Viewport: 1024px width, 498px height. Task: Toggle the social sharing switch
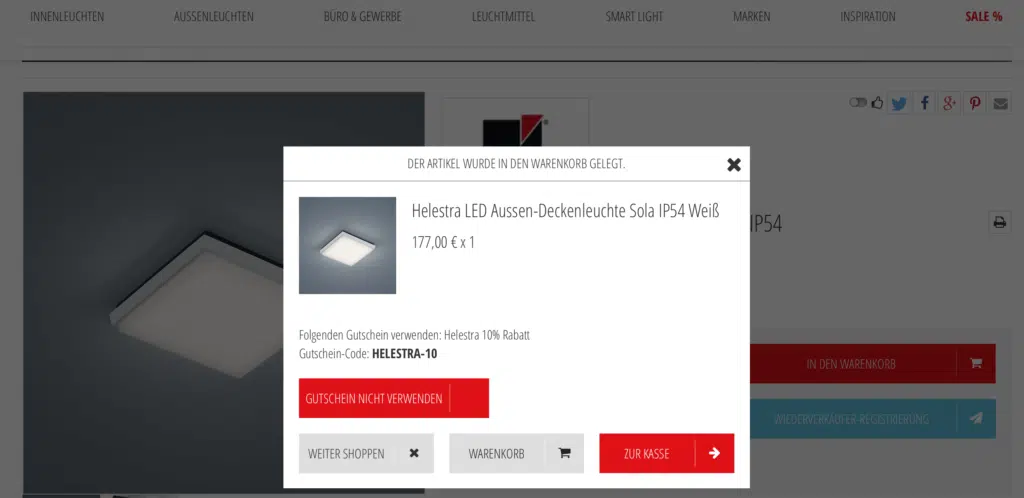(858, 102)
